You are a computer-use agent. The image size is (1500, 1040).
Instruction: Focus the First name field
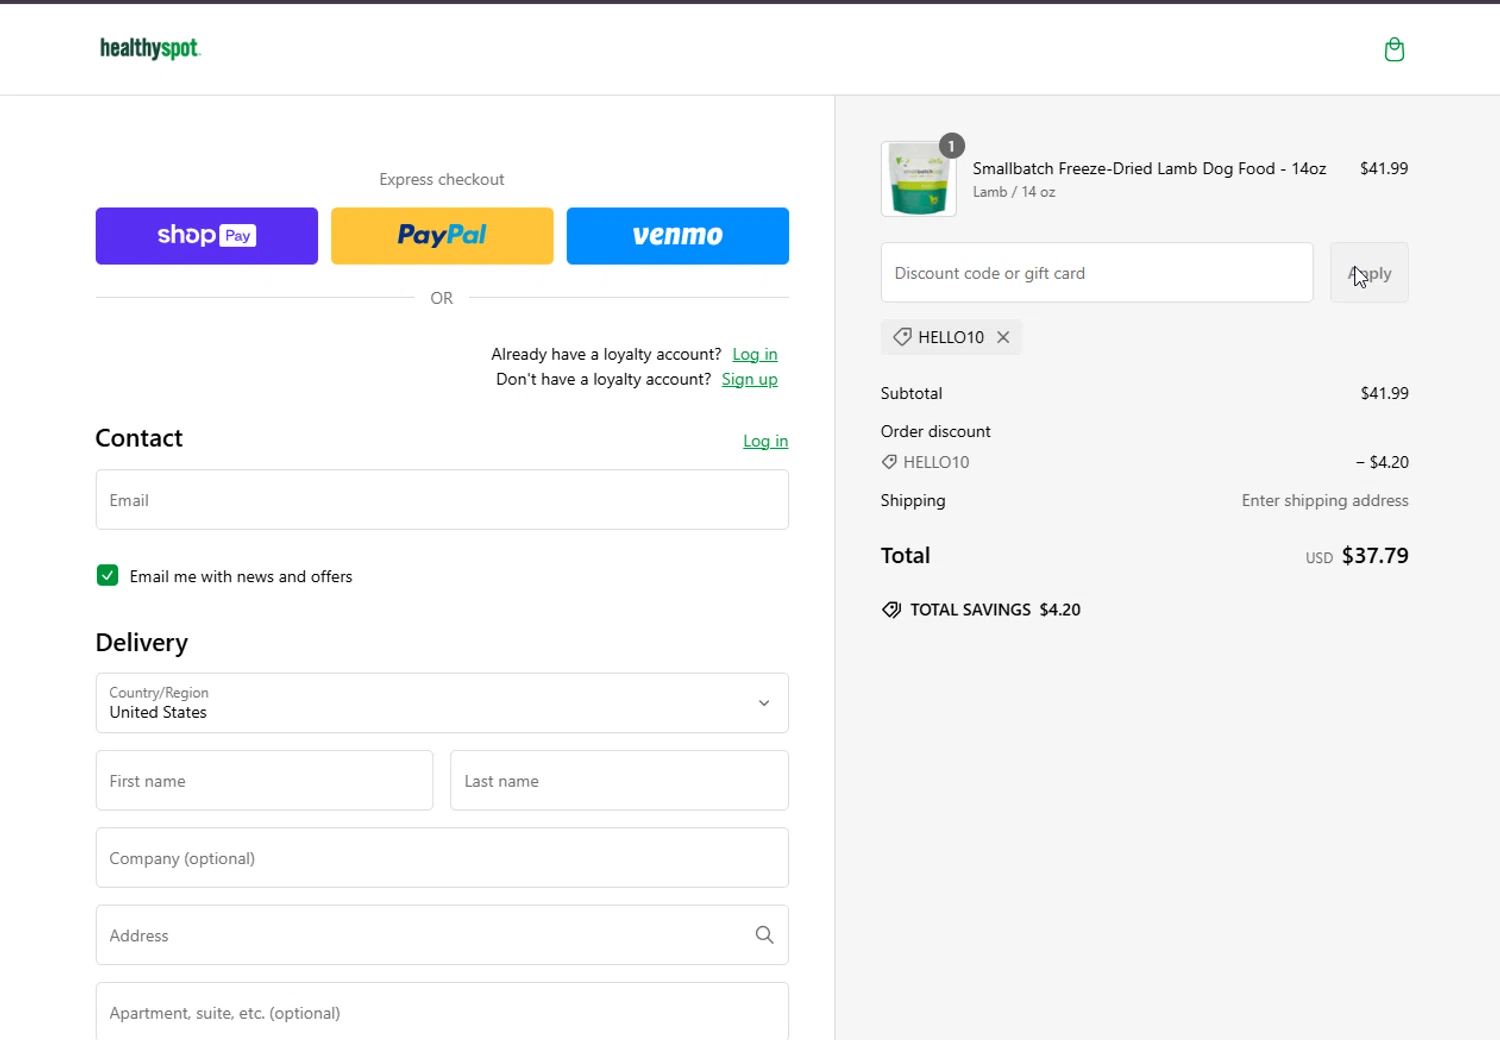pos(264,781)
